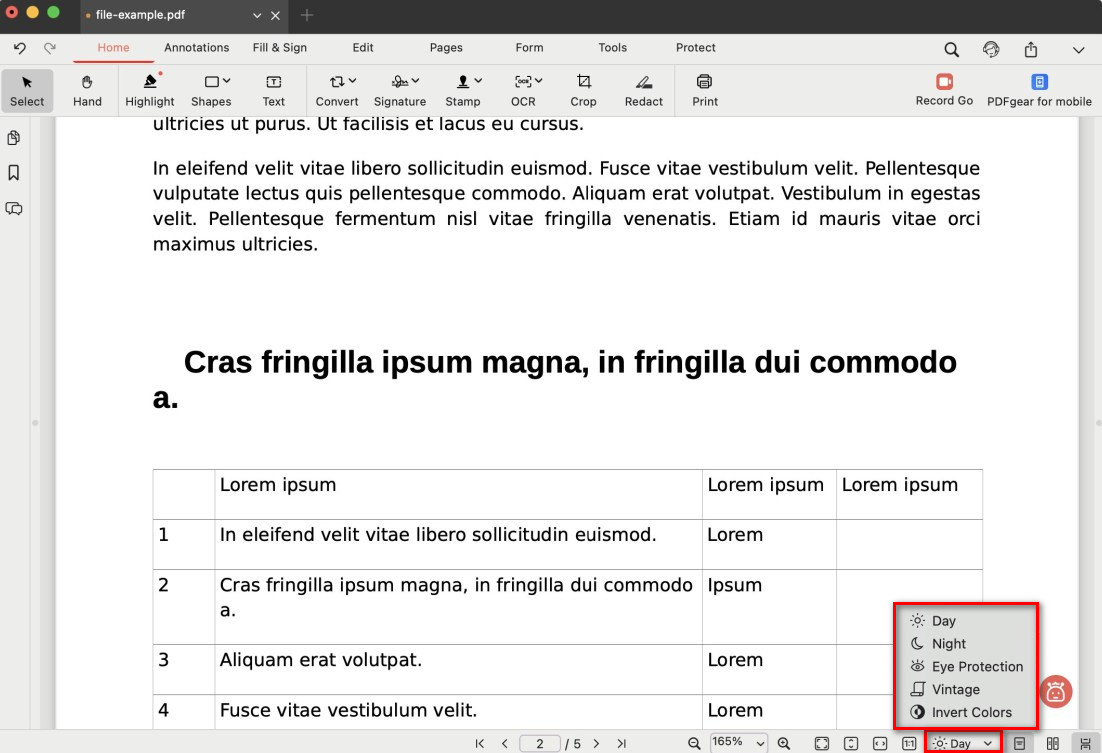1102x753 pixels.
Task: Jump to the last page
Action: point(622,743)
